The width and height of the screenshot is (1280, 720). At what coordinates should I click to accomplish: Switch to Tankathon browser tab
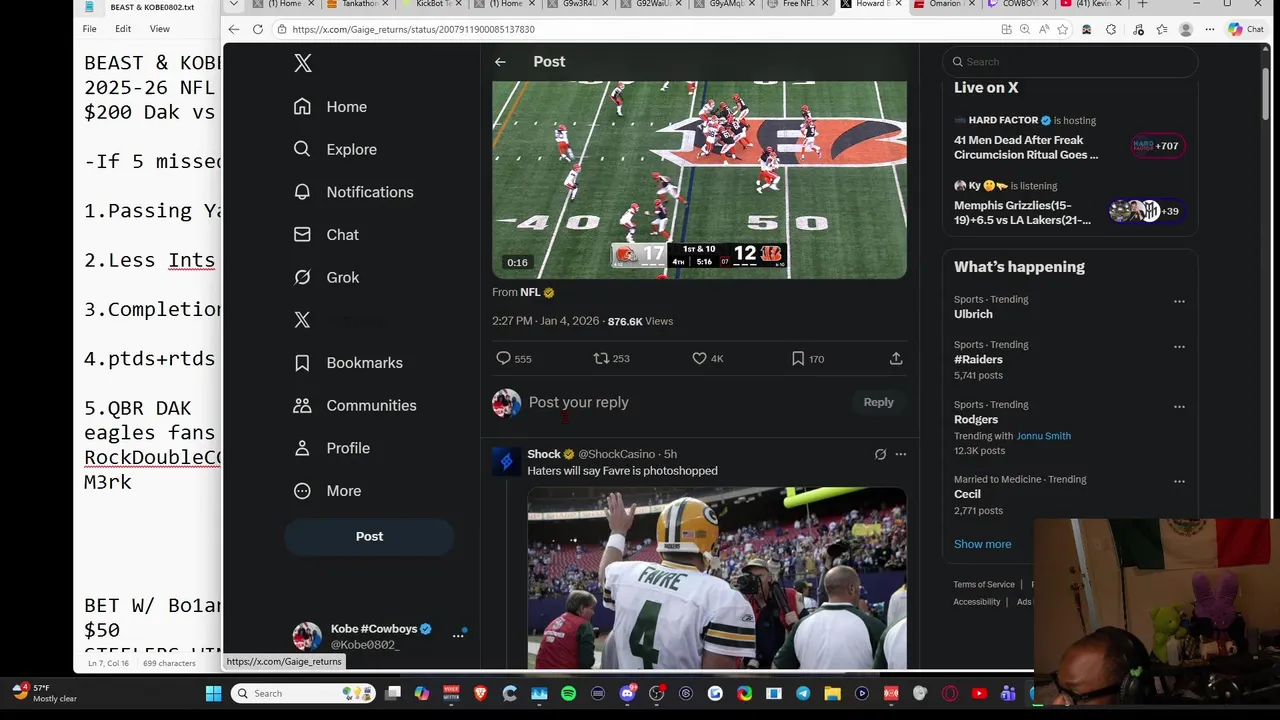pyautogui.click(x=360, y=4)
